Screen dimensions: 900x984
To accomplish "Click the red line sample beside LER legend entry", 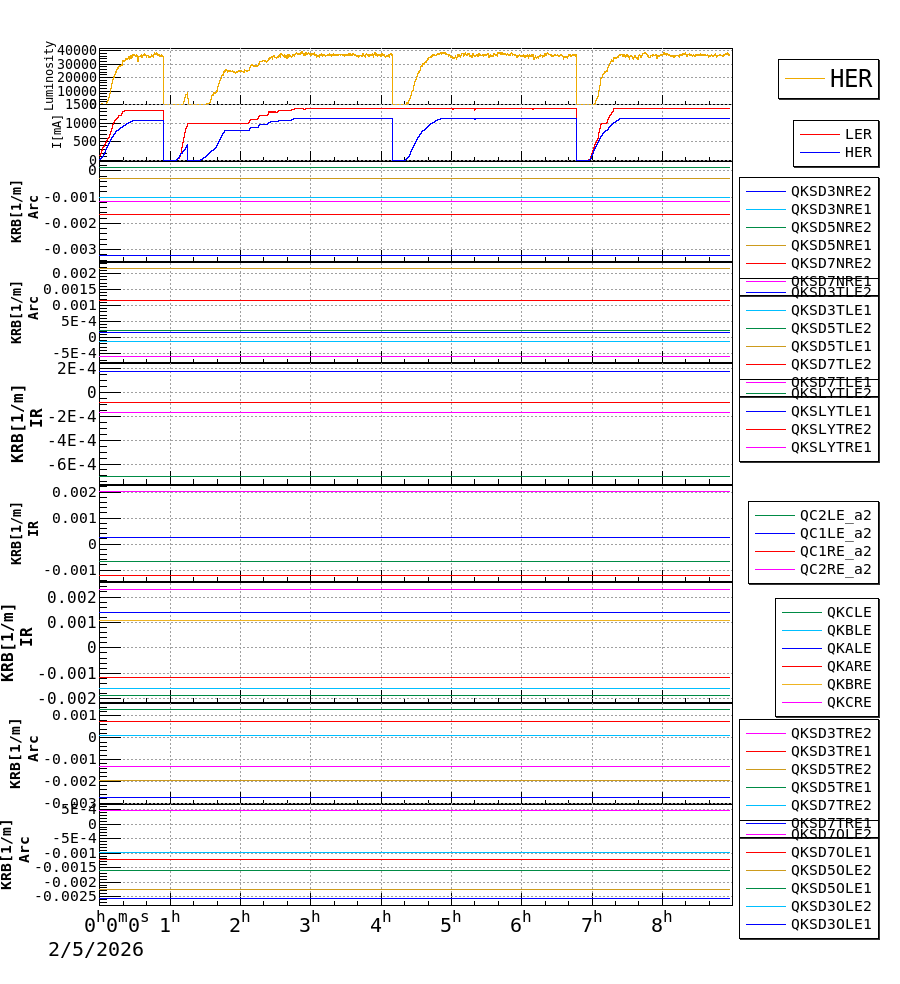I will [x=820, y=134].
